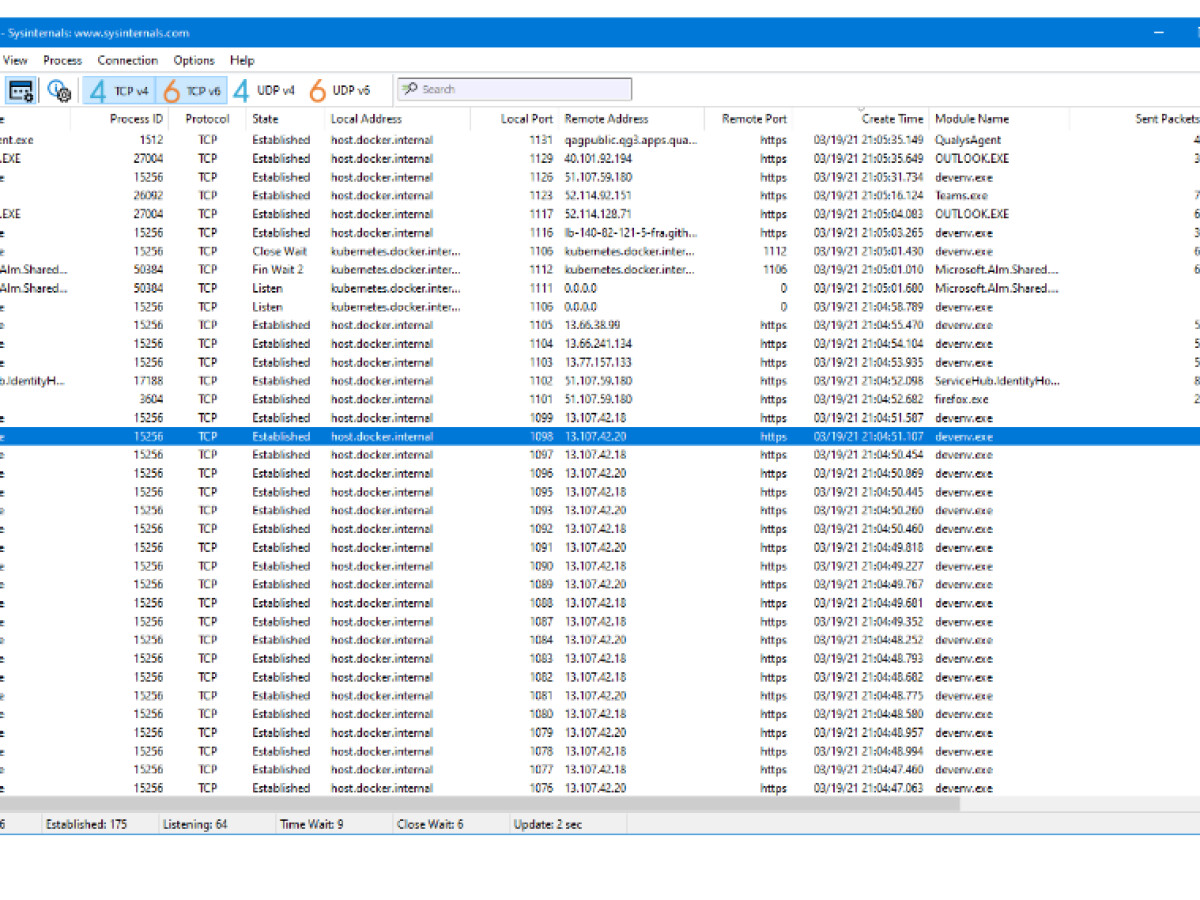Viewport: 1200px width, 900px height.
Task: Open the Connection menu
Action: tap(127, 60)
